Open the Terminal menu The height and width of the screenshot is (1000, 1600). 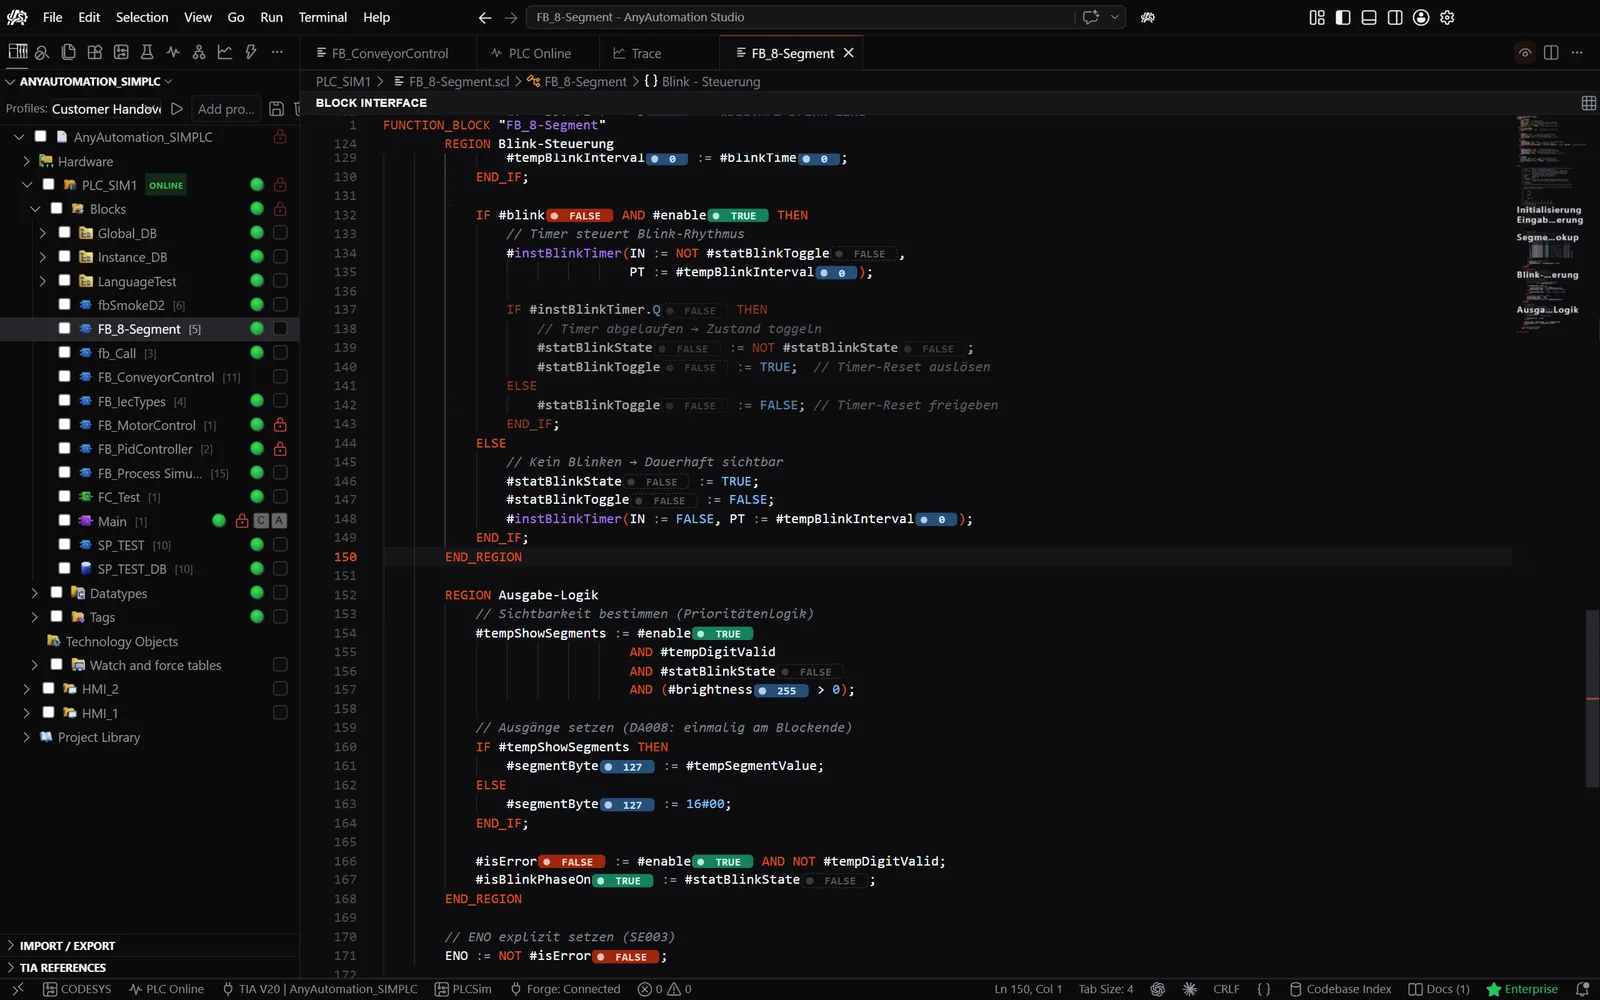pyautogui.click(x=323, y=17)
